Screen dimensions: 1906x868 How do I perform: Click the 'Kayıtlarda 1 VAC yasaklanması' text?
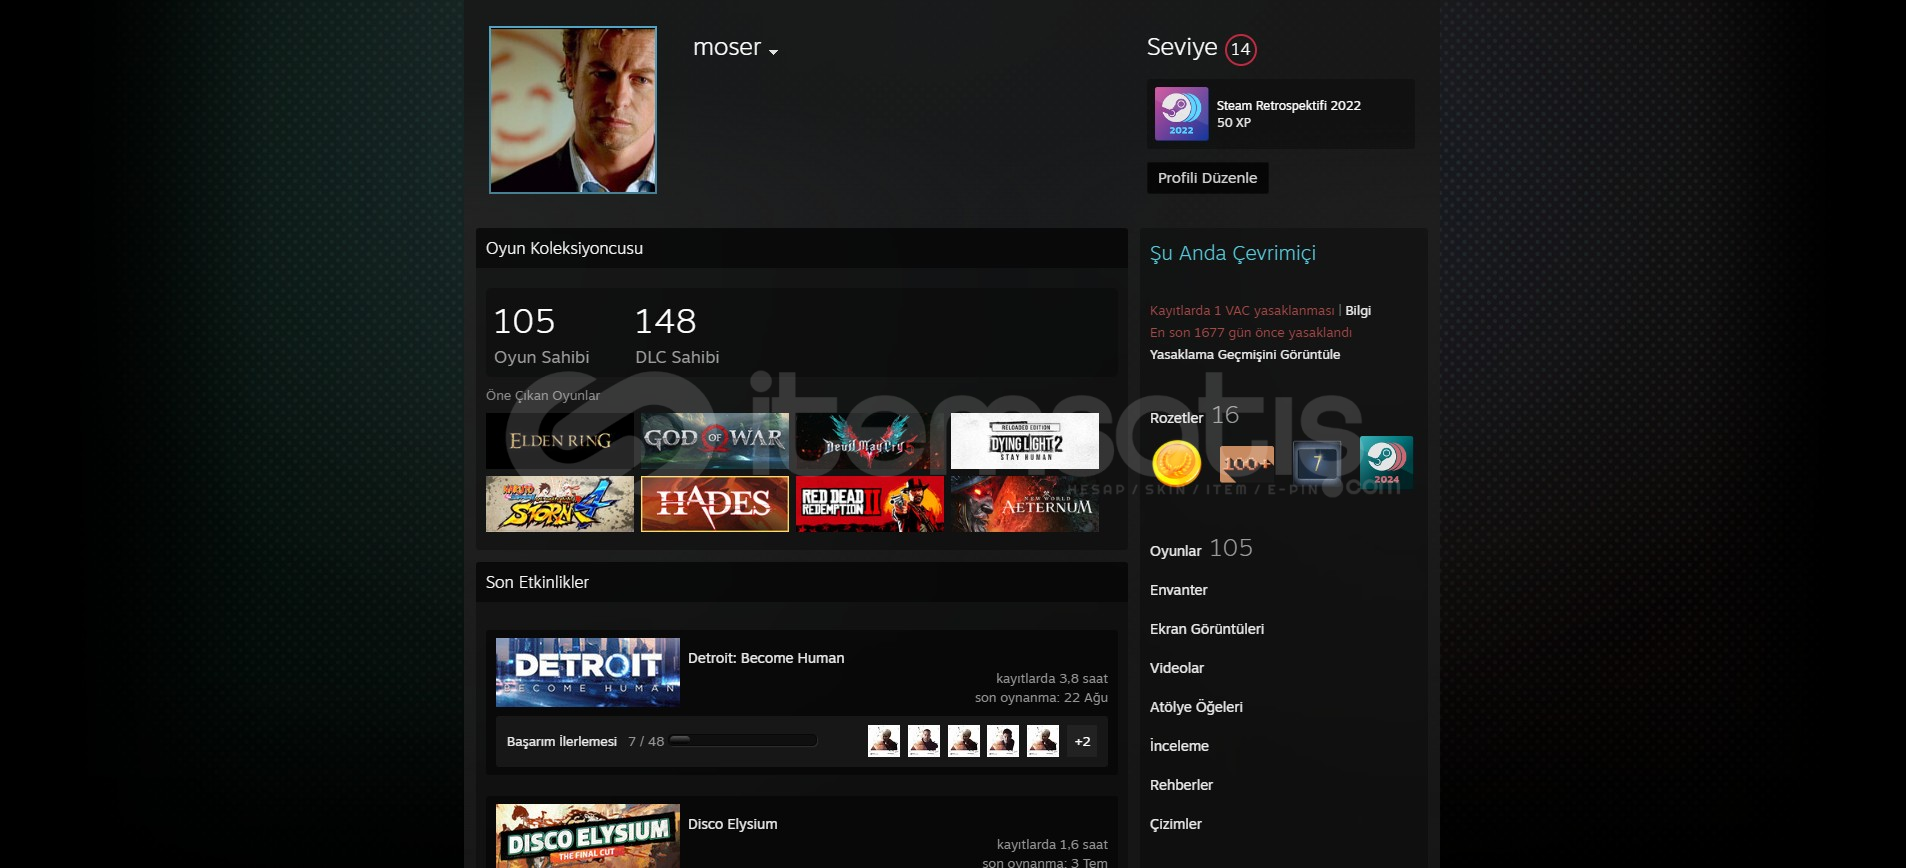click(1242, 311)
